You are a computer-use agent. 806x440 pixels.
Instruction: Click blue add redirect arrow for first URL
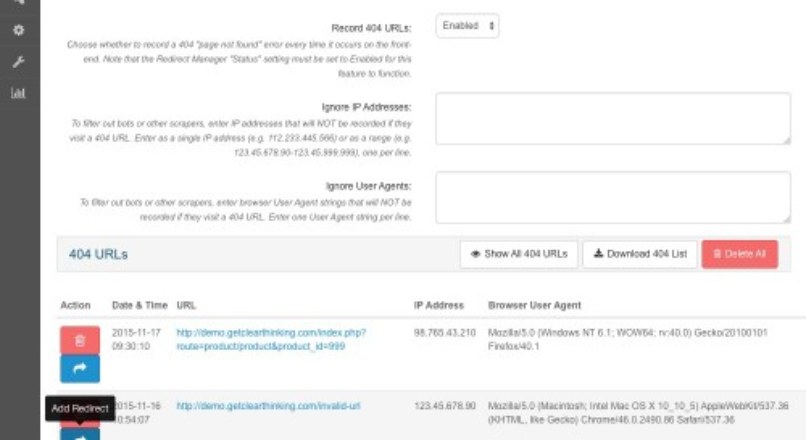[80, 368]
